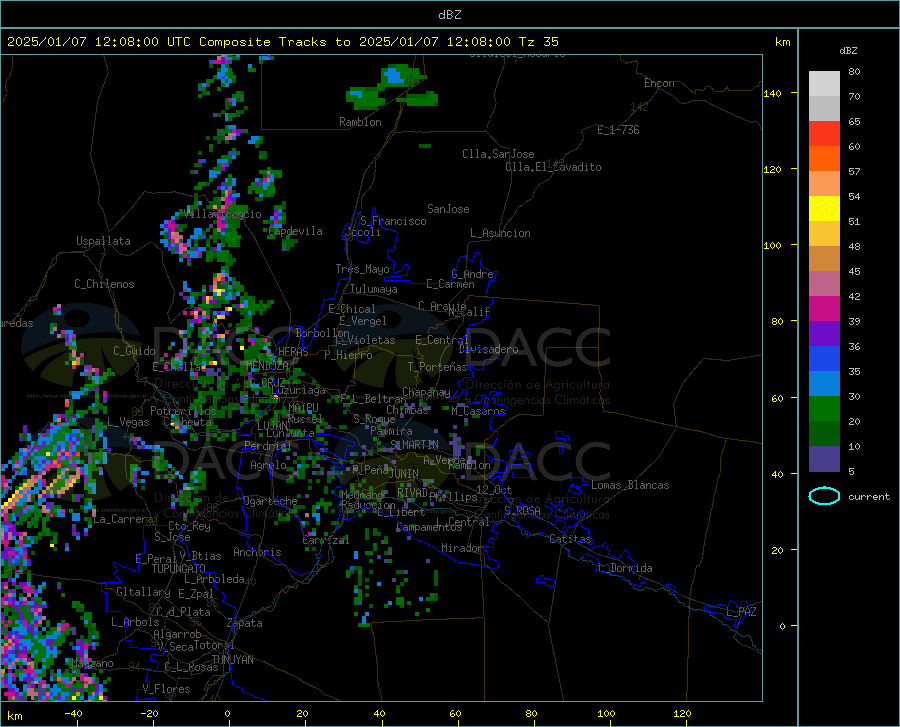The width and height of the screenshot is (900, 727).
Task: Click the cyan 'current' ellipse legend icon
Action: point(824,496)
